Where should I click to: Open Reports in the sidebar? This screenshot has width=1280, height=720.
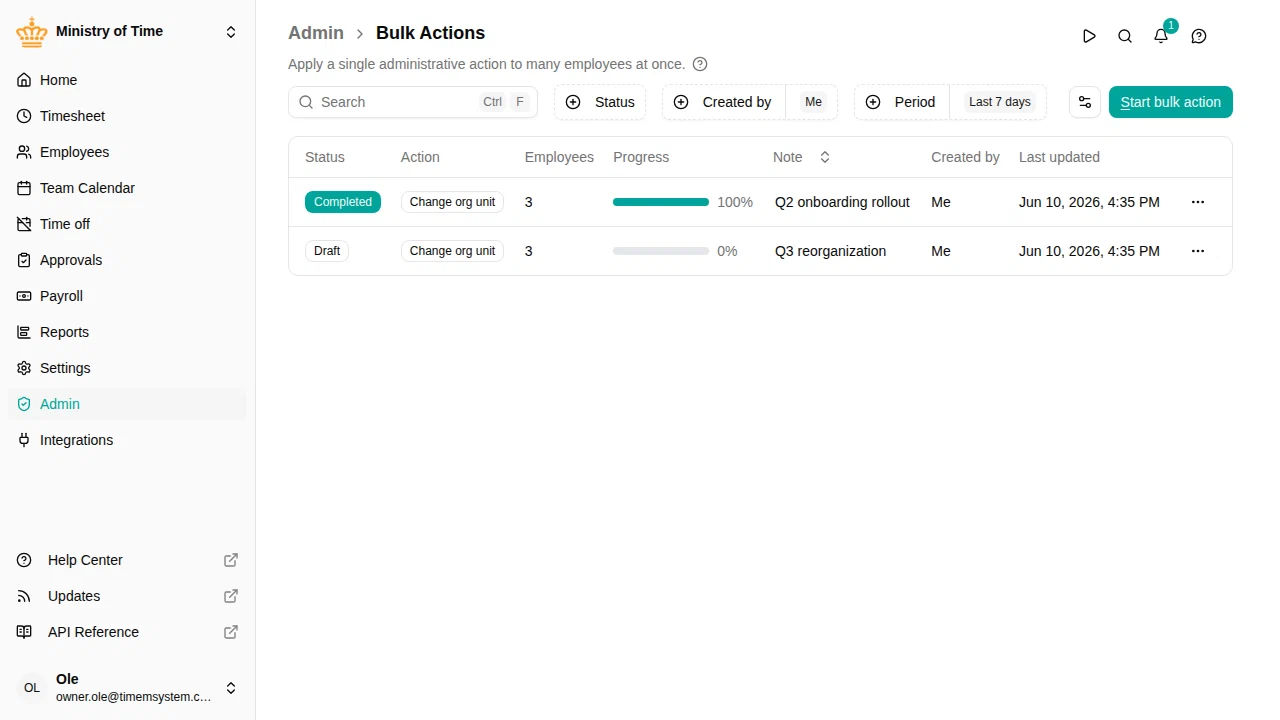point(128,332)
